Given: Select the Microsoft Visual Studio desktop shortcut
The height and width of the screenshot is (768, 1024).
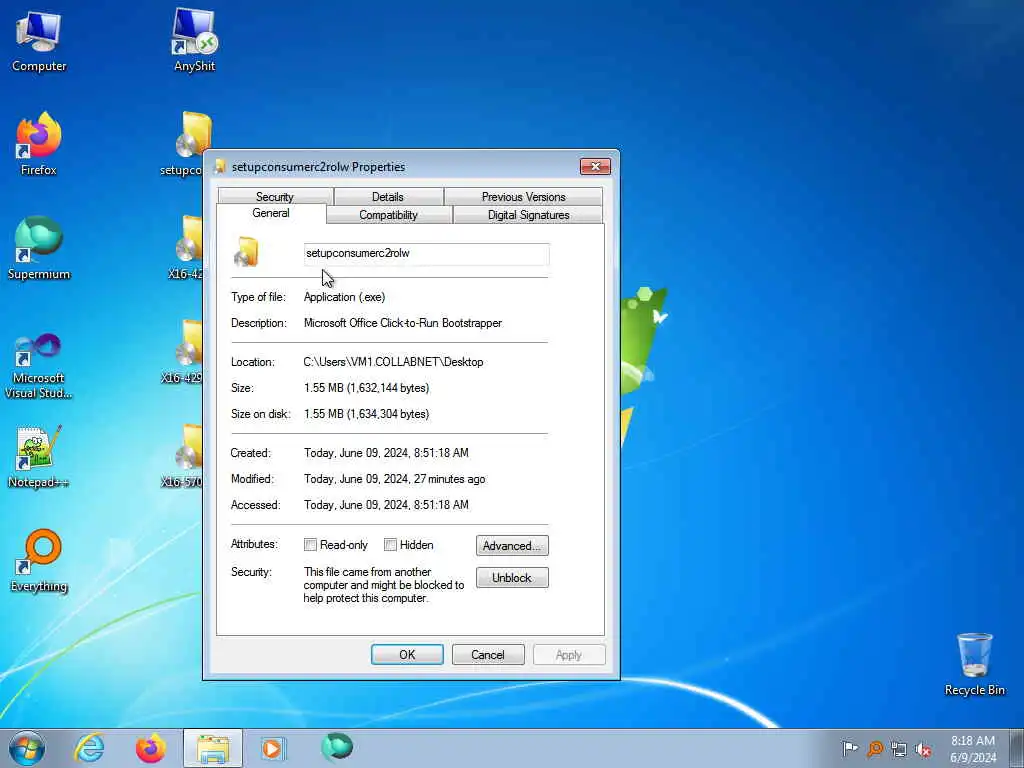Looking at the screenshot, I should pyautogui.click(x=39, y=366).
